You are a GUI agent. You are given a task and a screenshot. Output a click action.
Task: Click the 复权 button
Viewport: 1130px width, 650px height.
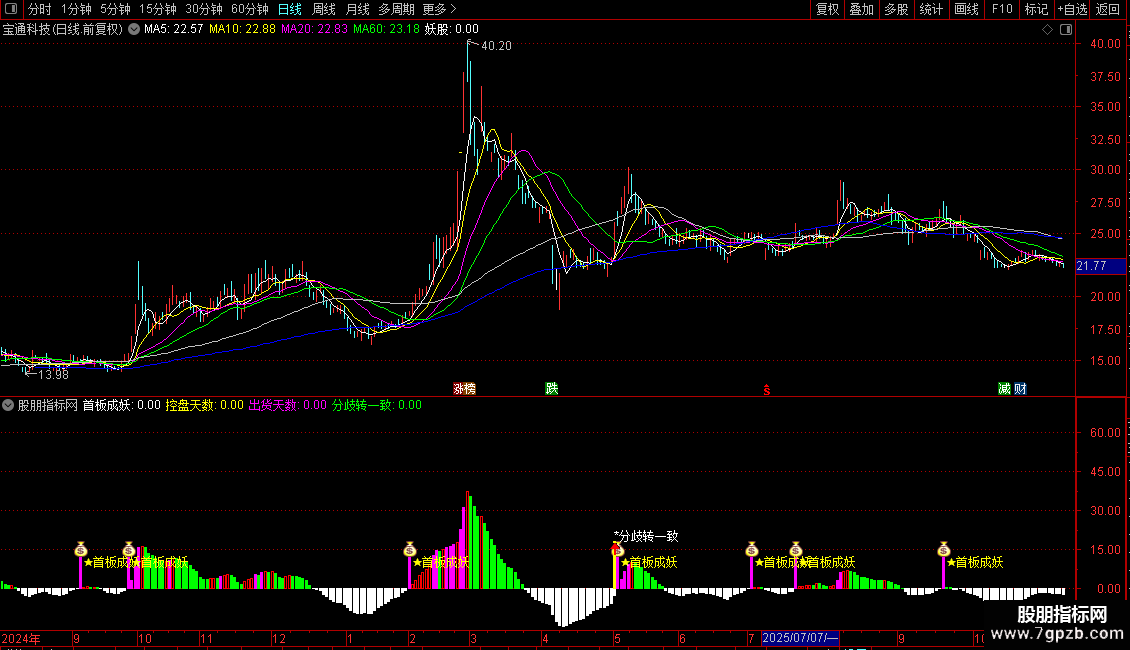(827, 9)
